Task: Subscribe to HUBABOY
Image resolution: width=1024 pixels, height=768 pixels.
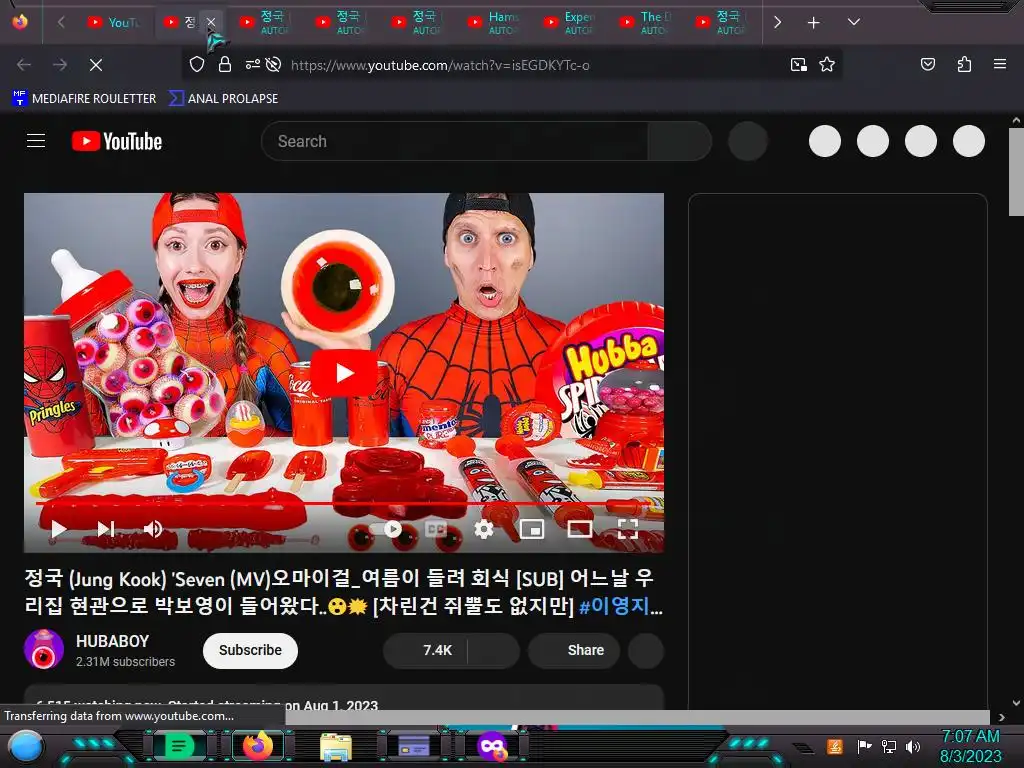Action: click(x=250, y=650)
